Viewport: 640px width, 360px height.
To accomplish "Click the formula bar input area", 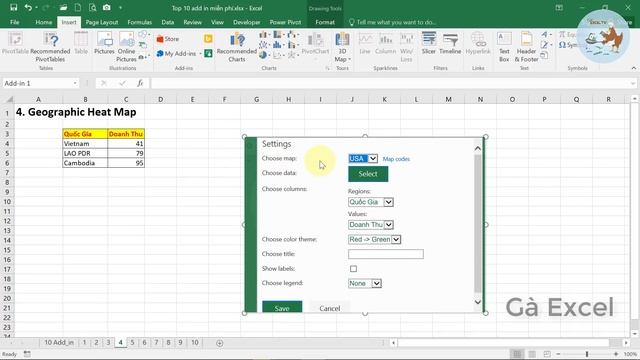I will pos(390,83).
